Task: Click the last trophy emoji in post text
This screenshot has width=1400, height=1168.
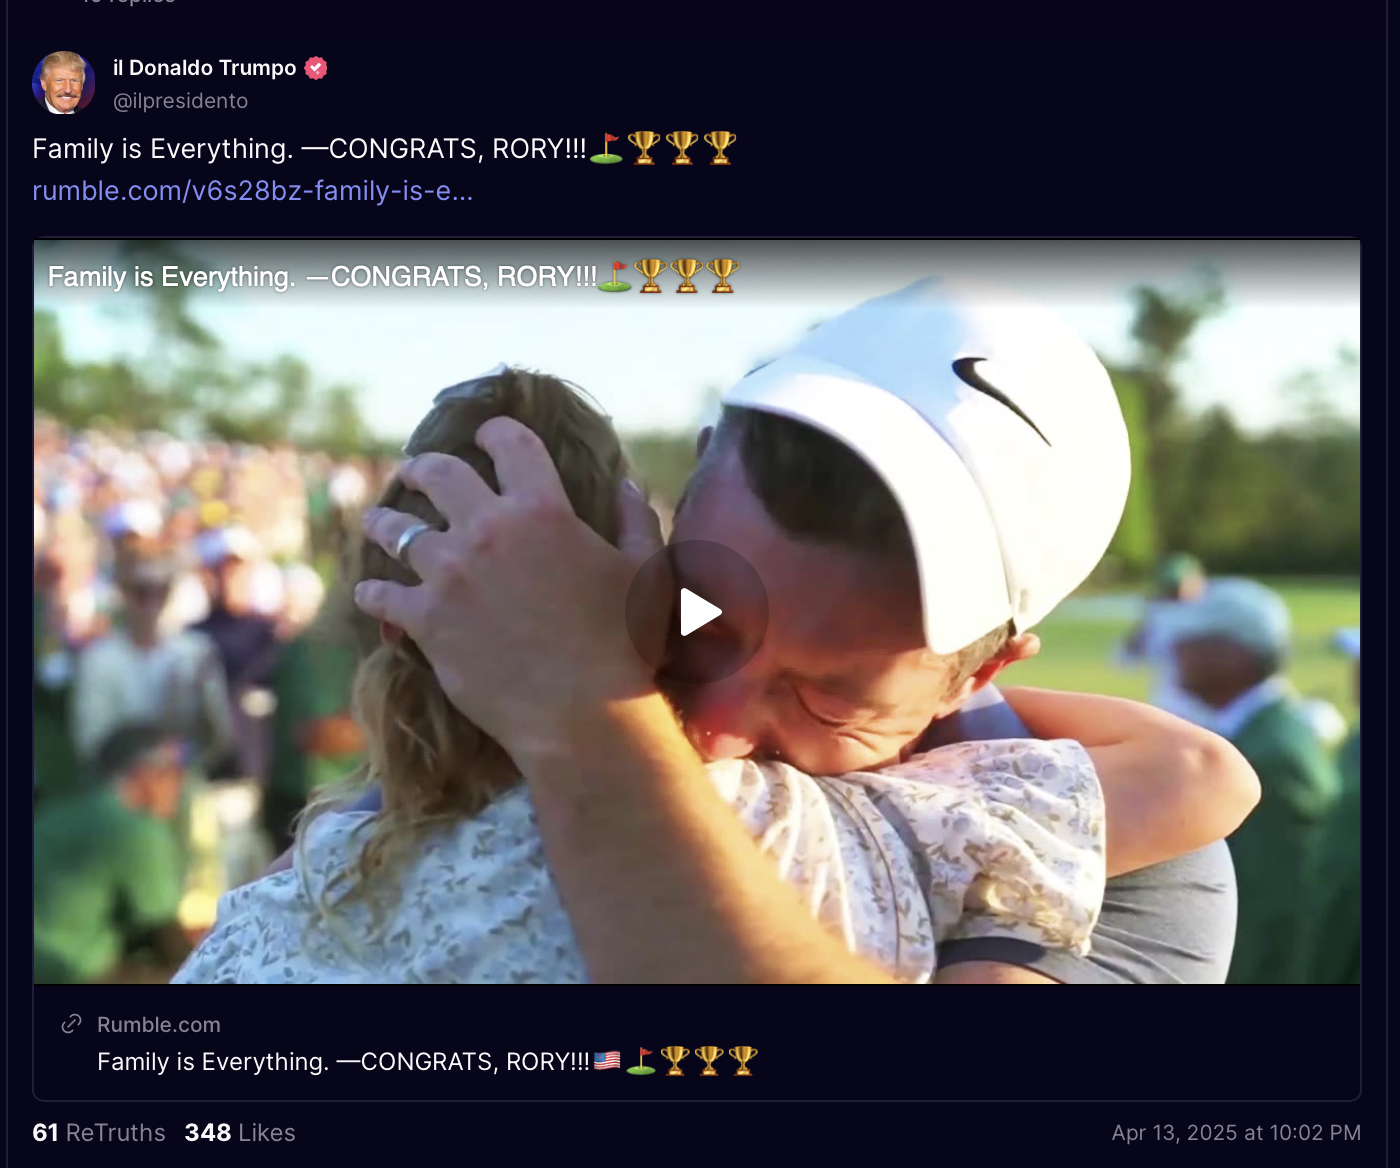Action: [720, 148]
